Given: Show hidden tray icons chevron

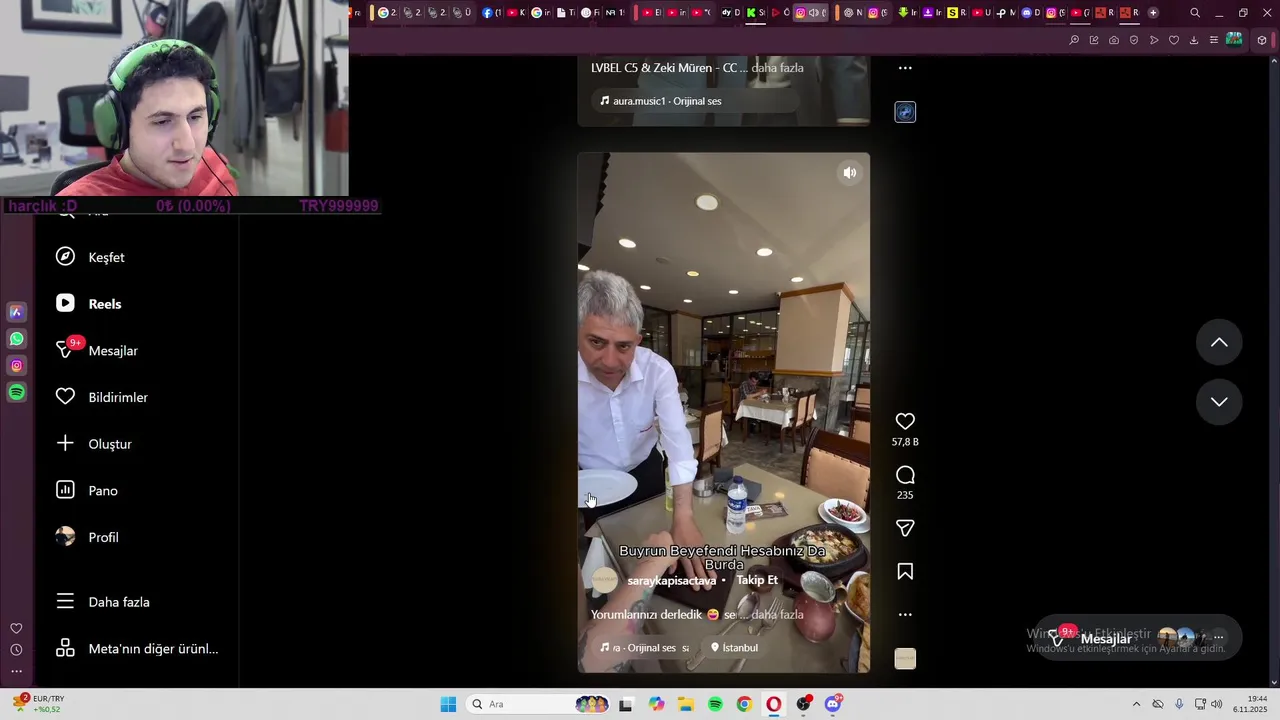Looking at the screenshot, I should click(1136, 704).
